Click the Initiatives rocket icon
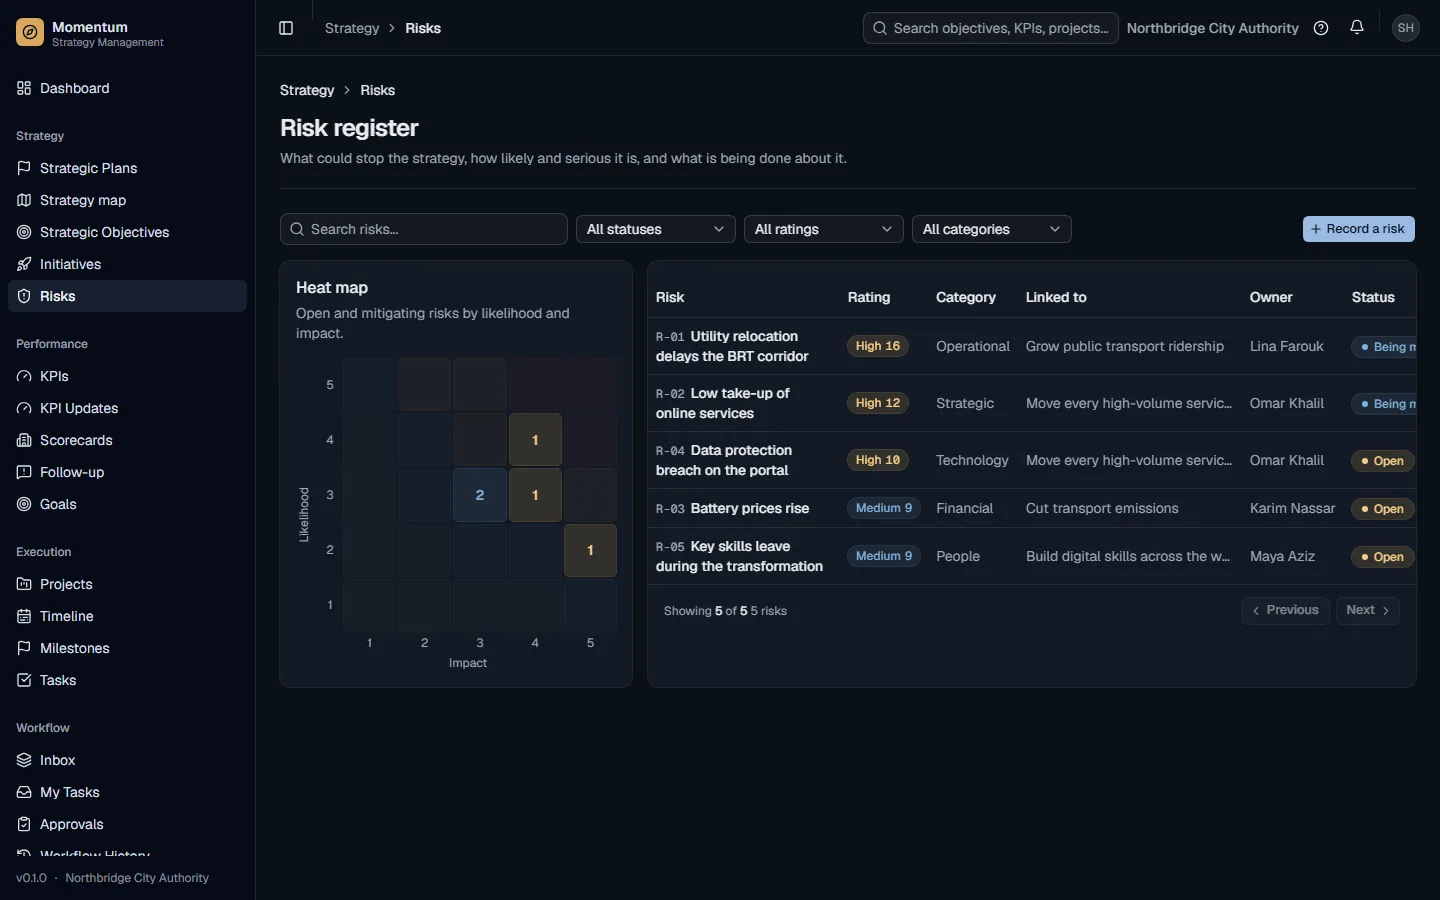Image resolution: width=1440 pixels, height=900 pixels. click(x=24, y=264)
